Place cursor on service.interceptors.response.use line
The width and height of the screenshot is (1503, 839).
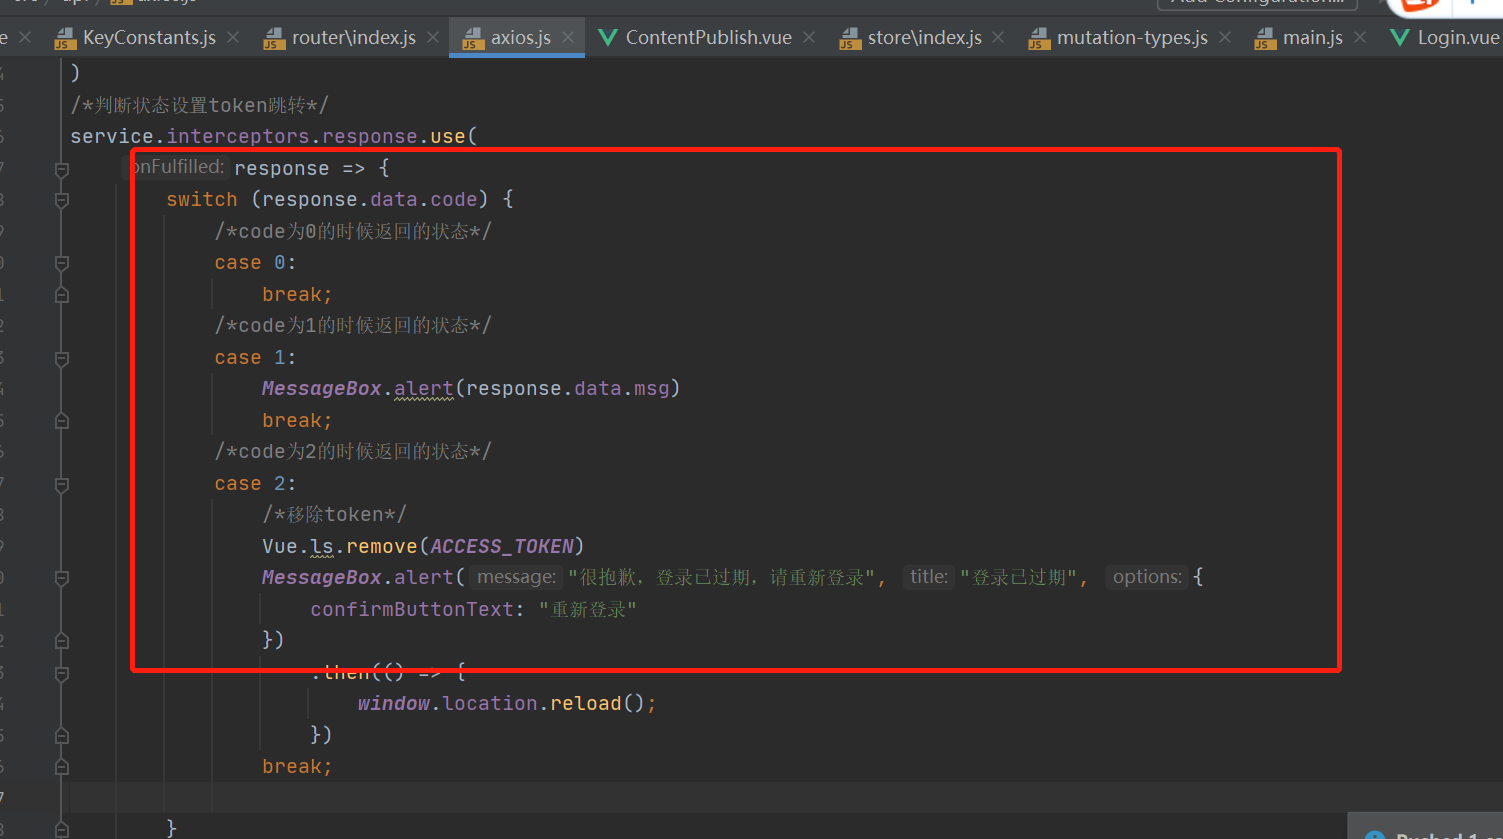tap(274, 136)
